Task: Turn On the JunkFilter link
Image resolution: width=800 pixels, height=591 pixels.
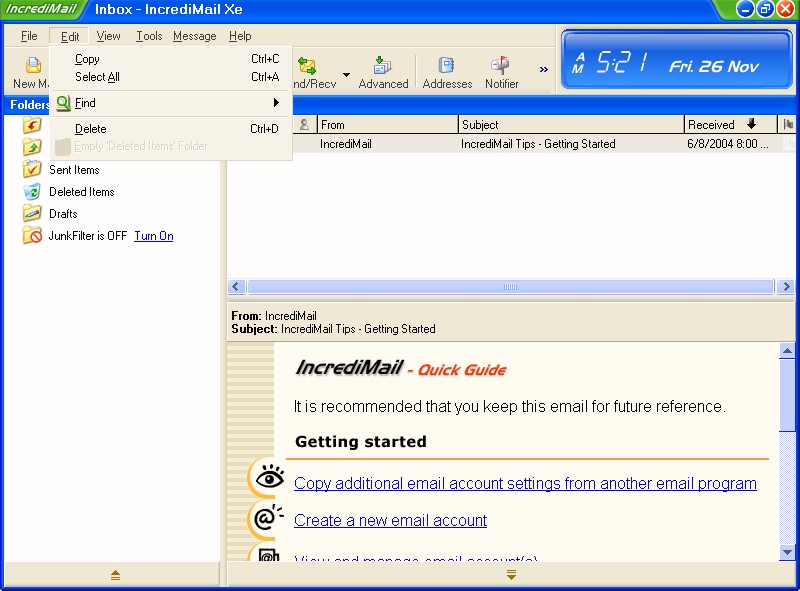Action: (153, 236)
